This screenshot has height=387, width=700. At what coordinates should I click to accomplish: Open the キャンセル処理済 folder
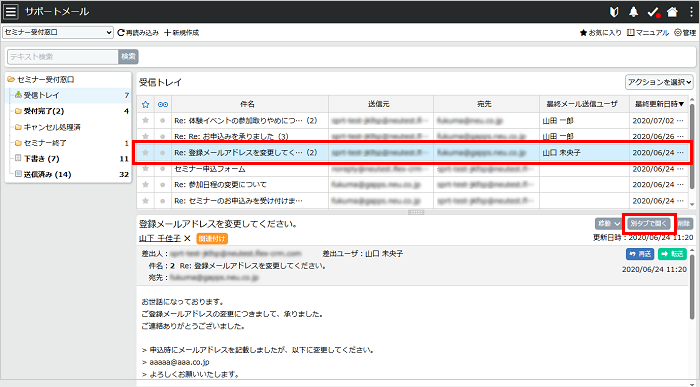52,127
